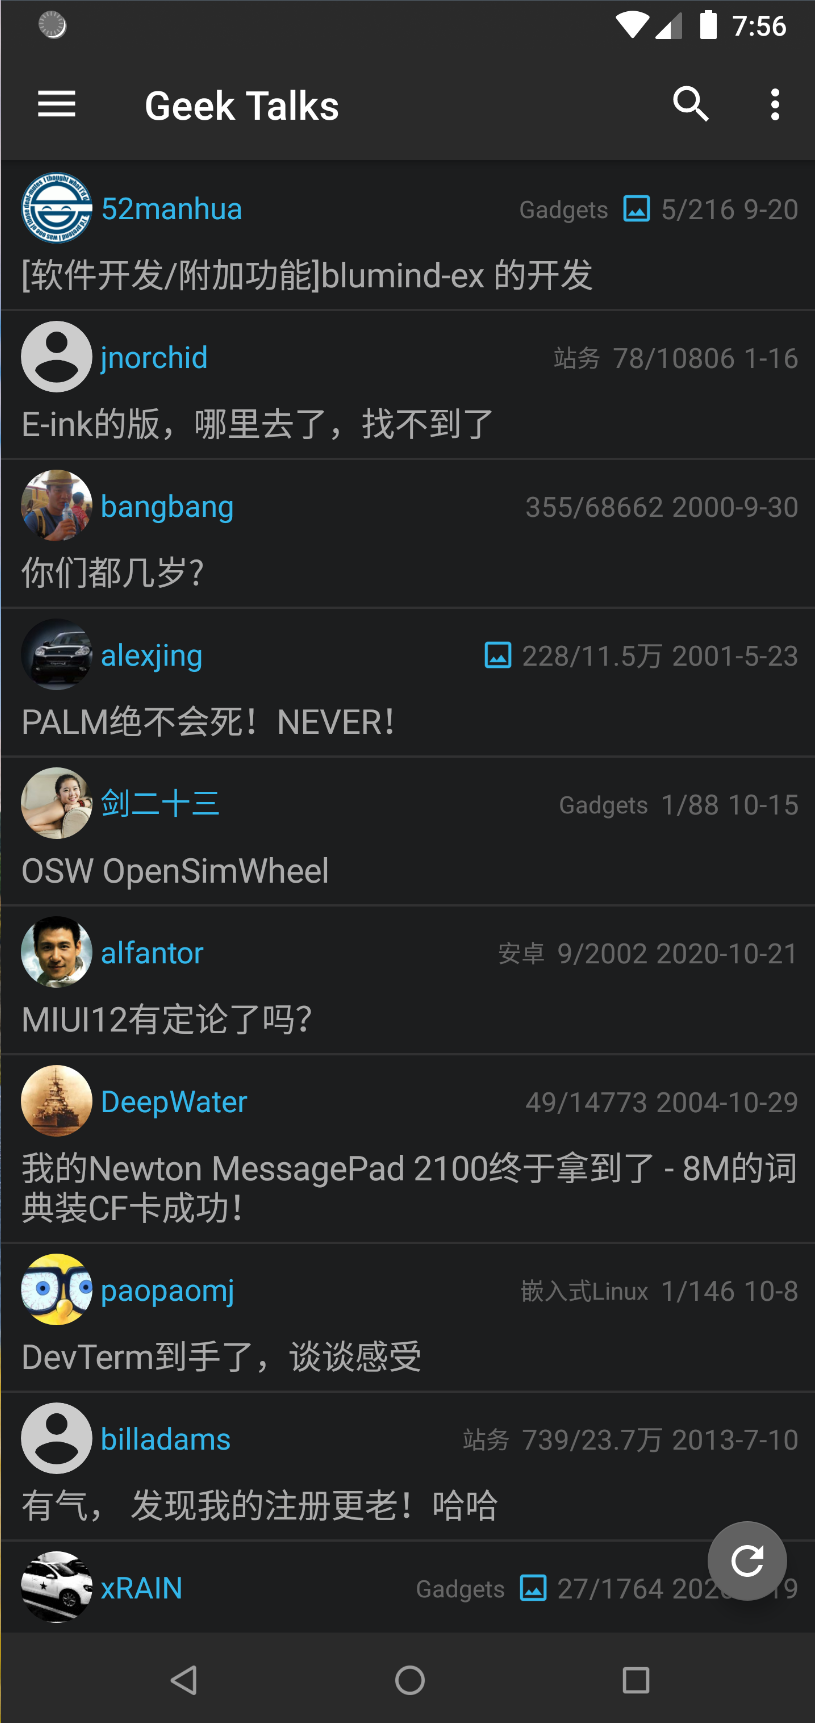Tap the Geek Talks title

pyautogui.click(x=242, y=106)
